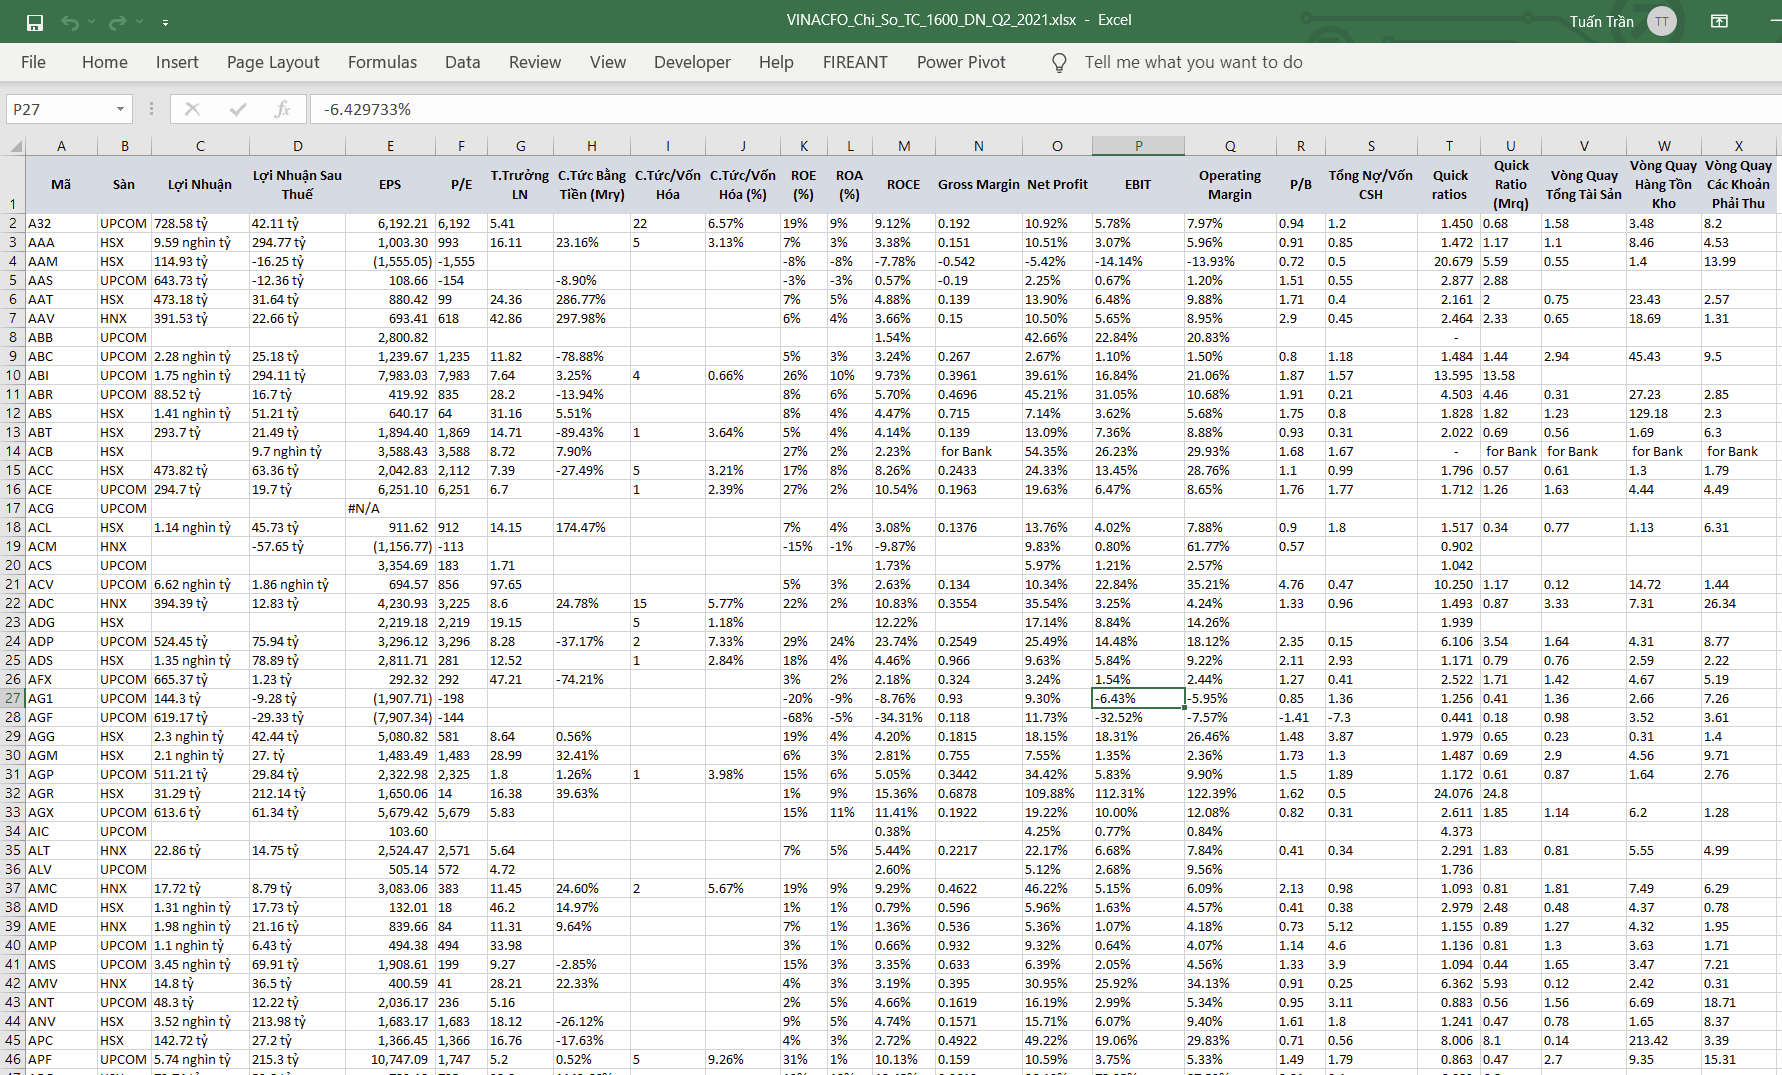Click the Insert Function fx icon

coord(282,109)
